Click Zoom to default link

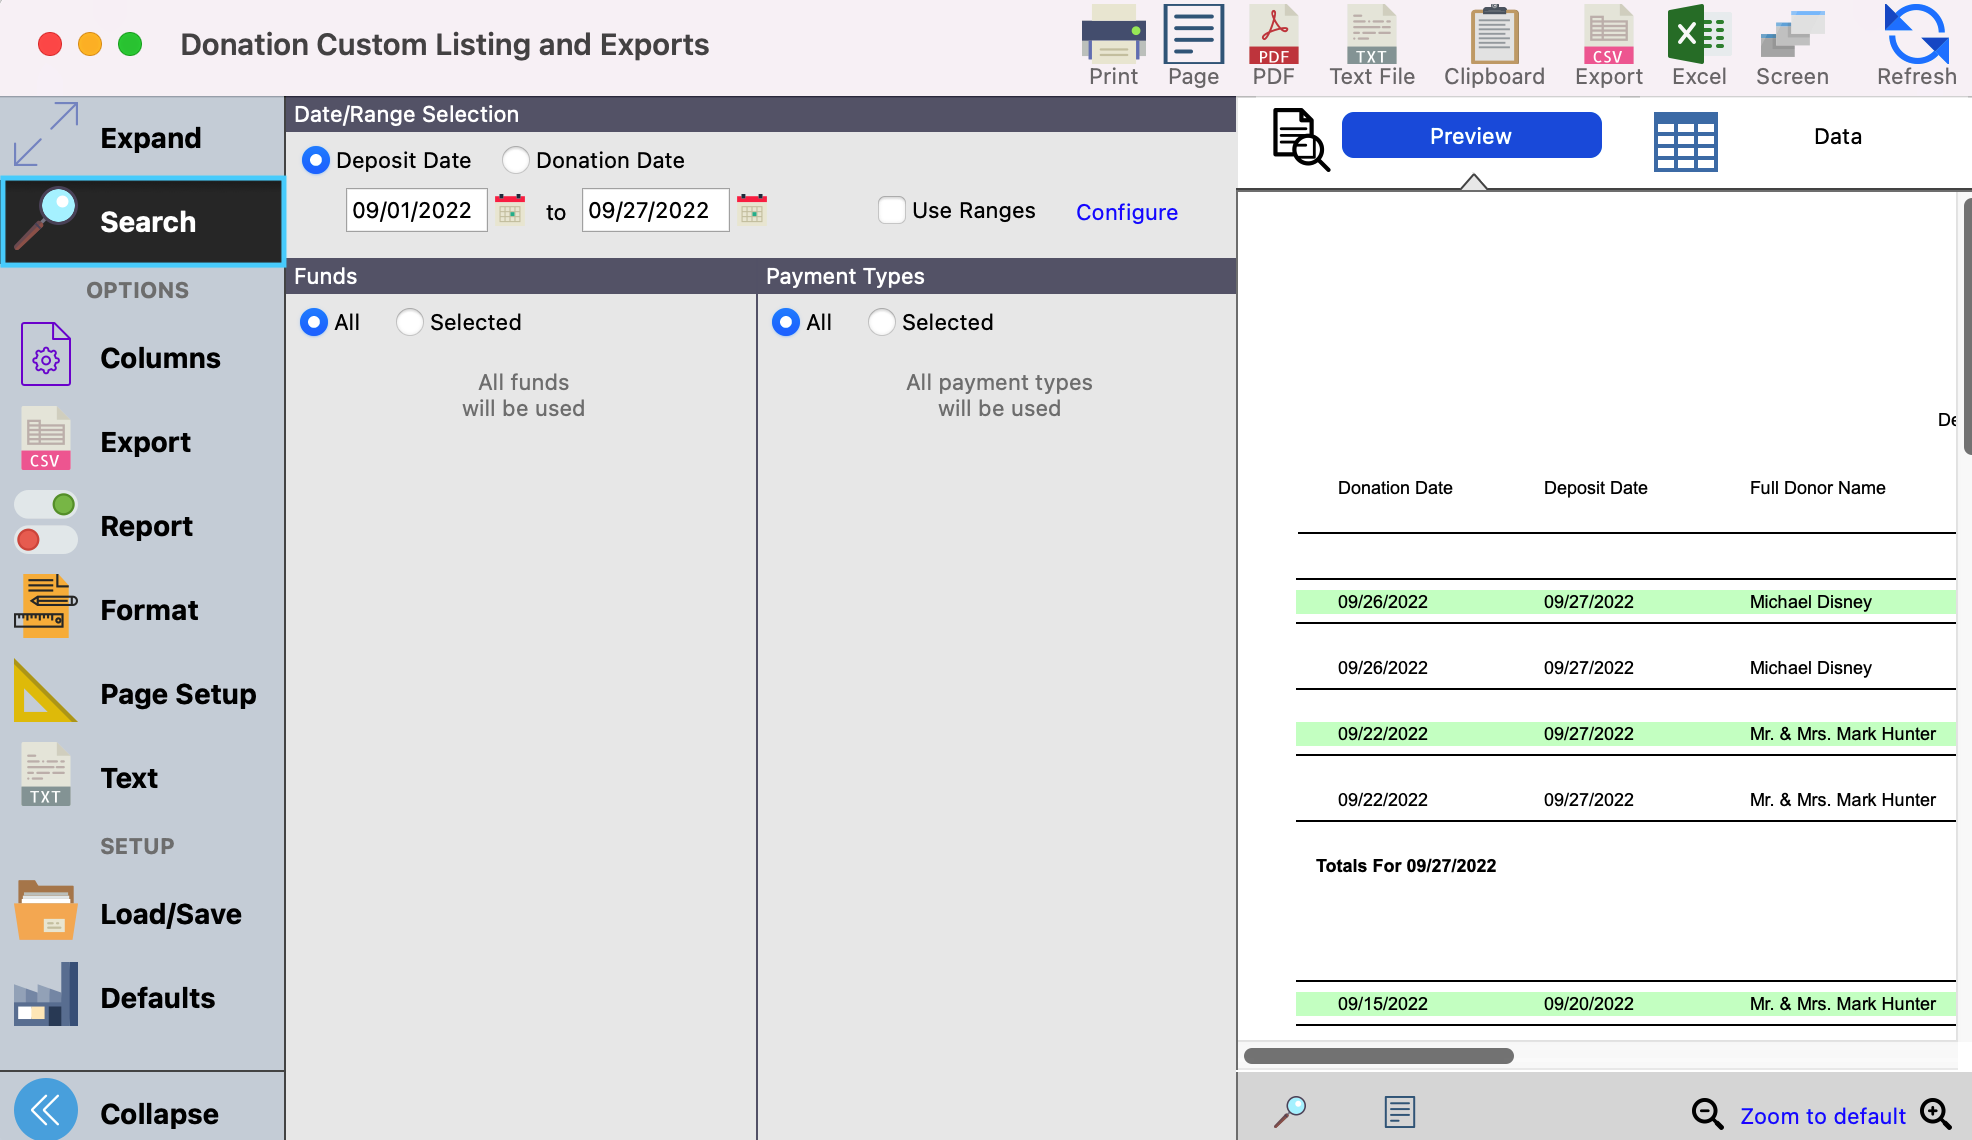(1823, 1116)
